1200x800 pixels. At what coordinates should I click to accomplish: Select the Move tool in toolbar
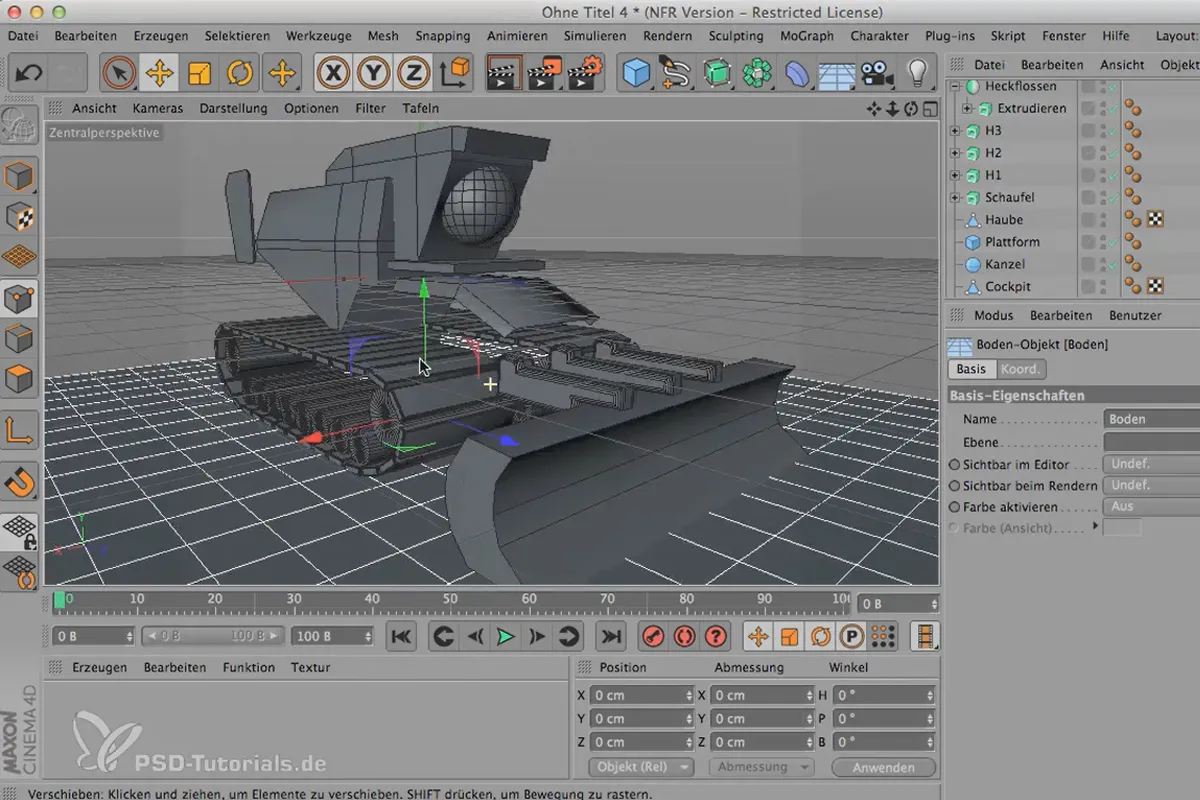(x=159, y=73)
